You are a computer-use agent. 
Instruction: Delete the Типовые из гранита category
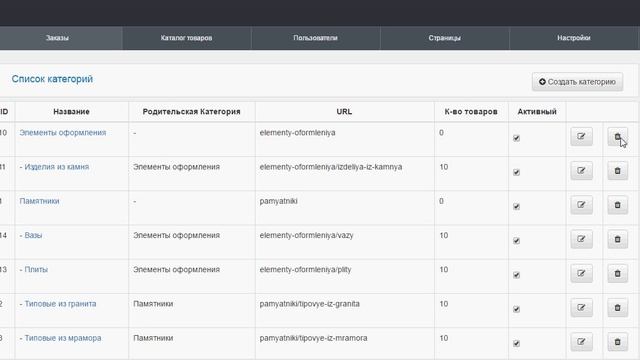618,308
